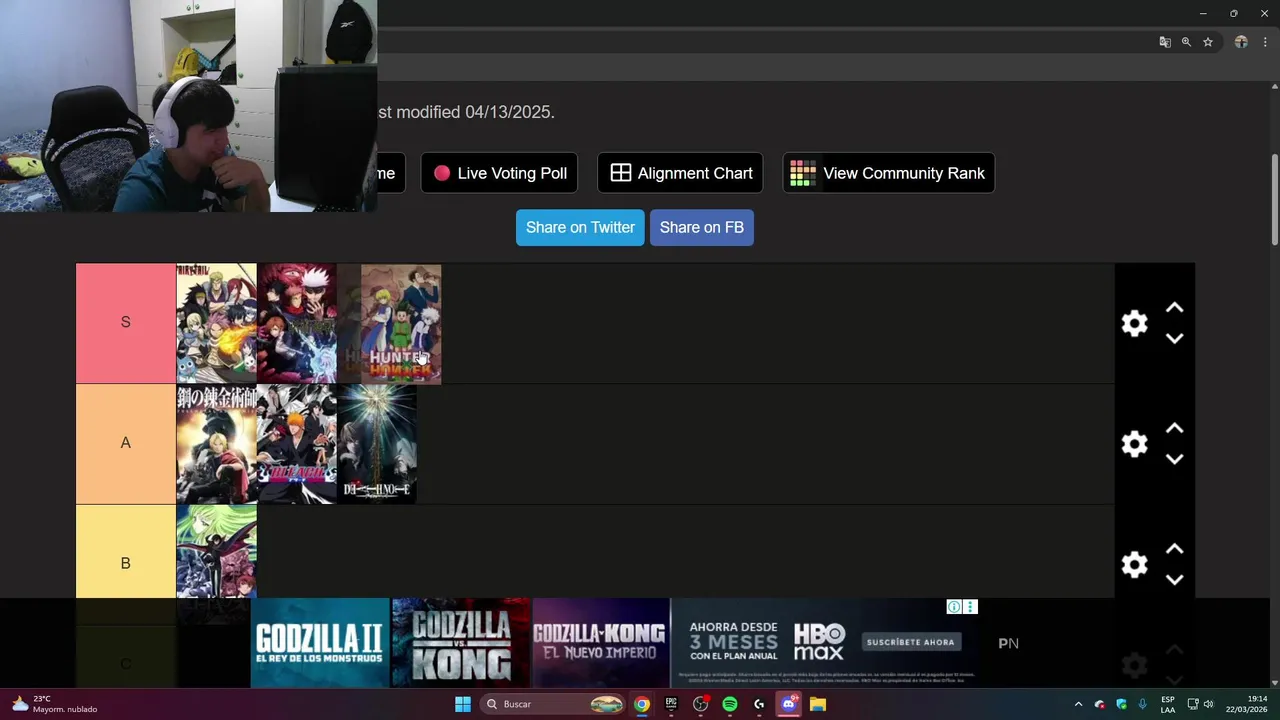
Task: Click the grid icon on Alignment Chart
Action: (x=621, y=173)
